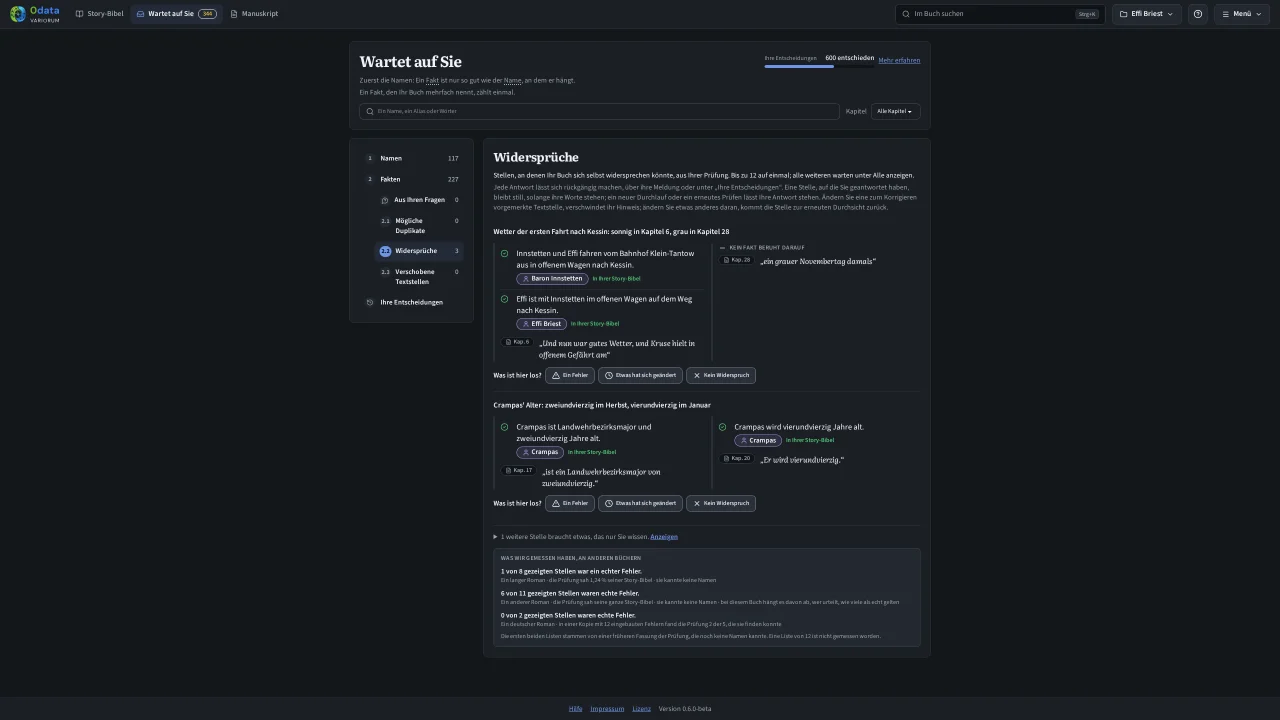The height and width of the screenshot is (720, 1280).
Task: Open the Kap. 20 chapter reference
Action: pyautogui.click(x=737, y=458)
